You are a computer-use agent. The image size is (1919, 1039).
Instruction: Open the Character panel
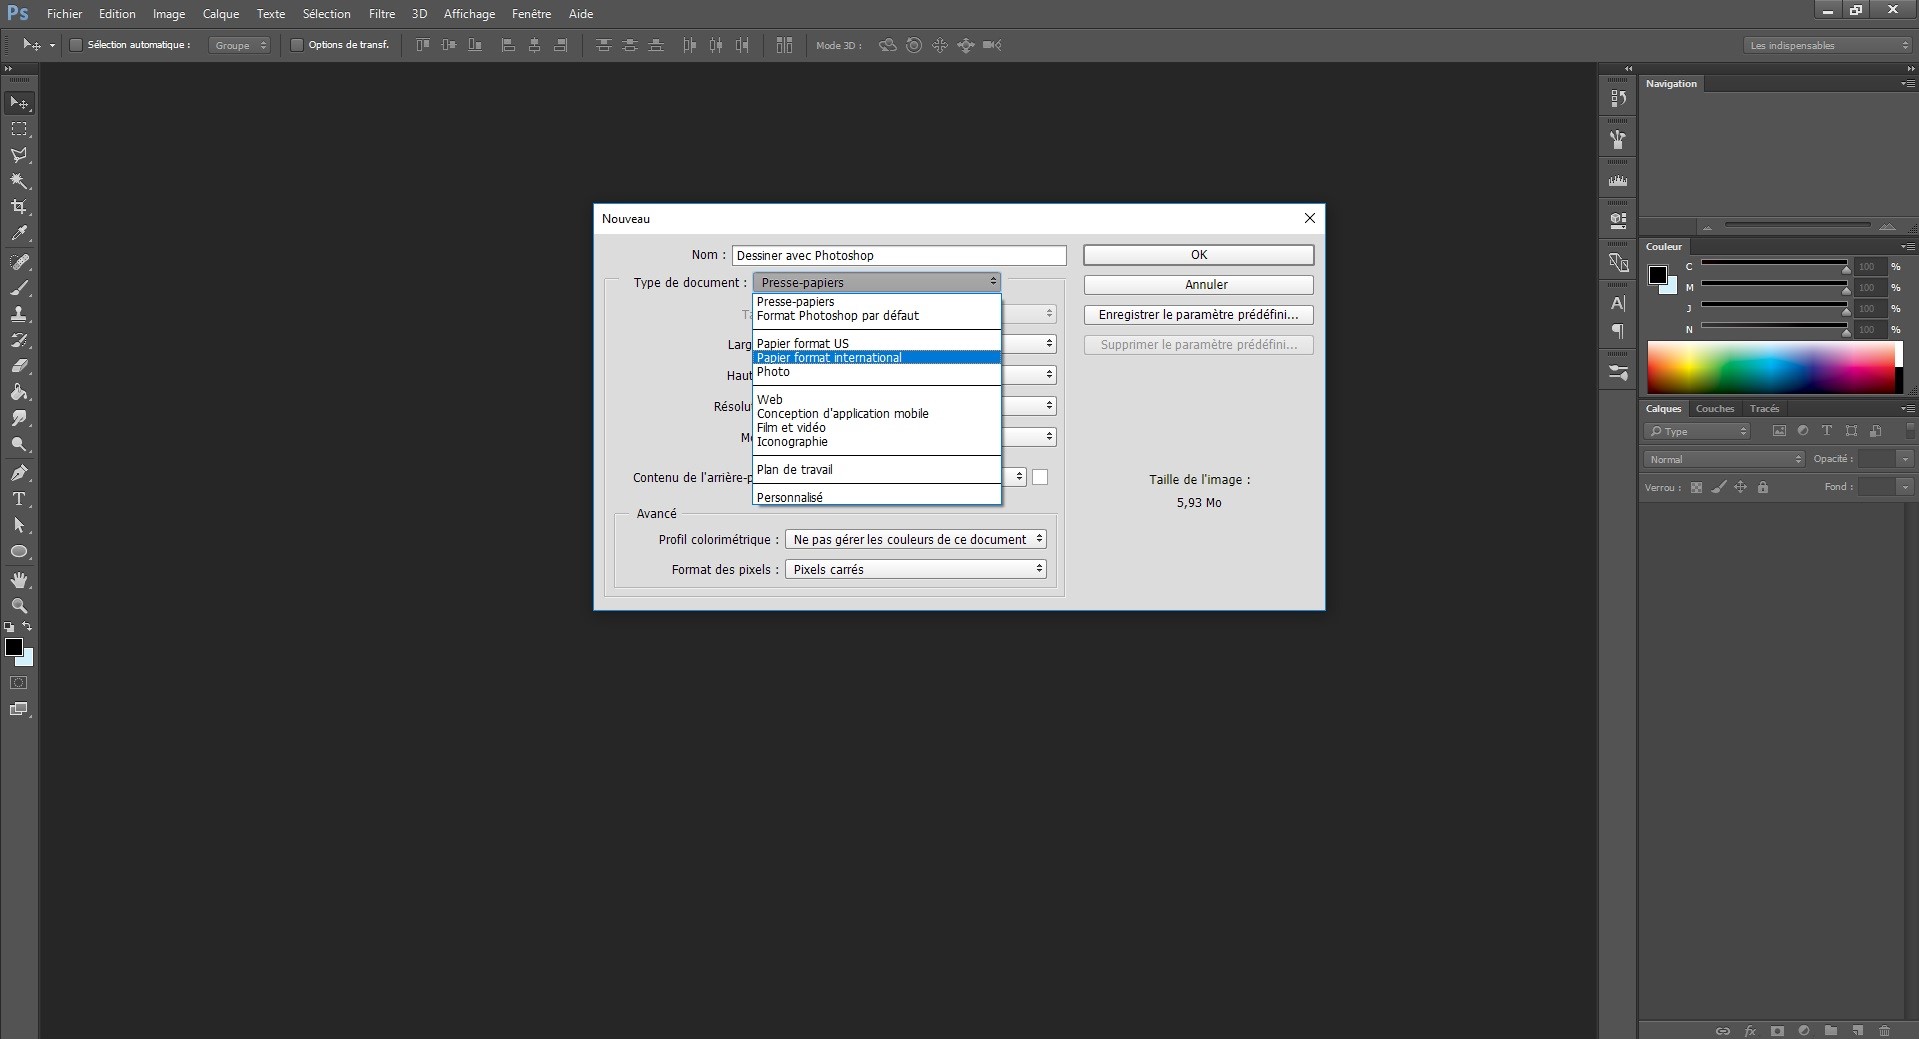coord(1618,303)
